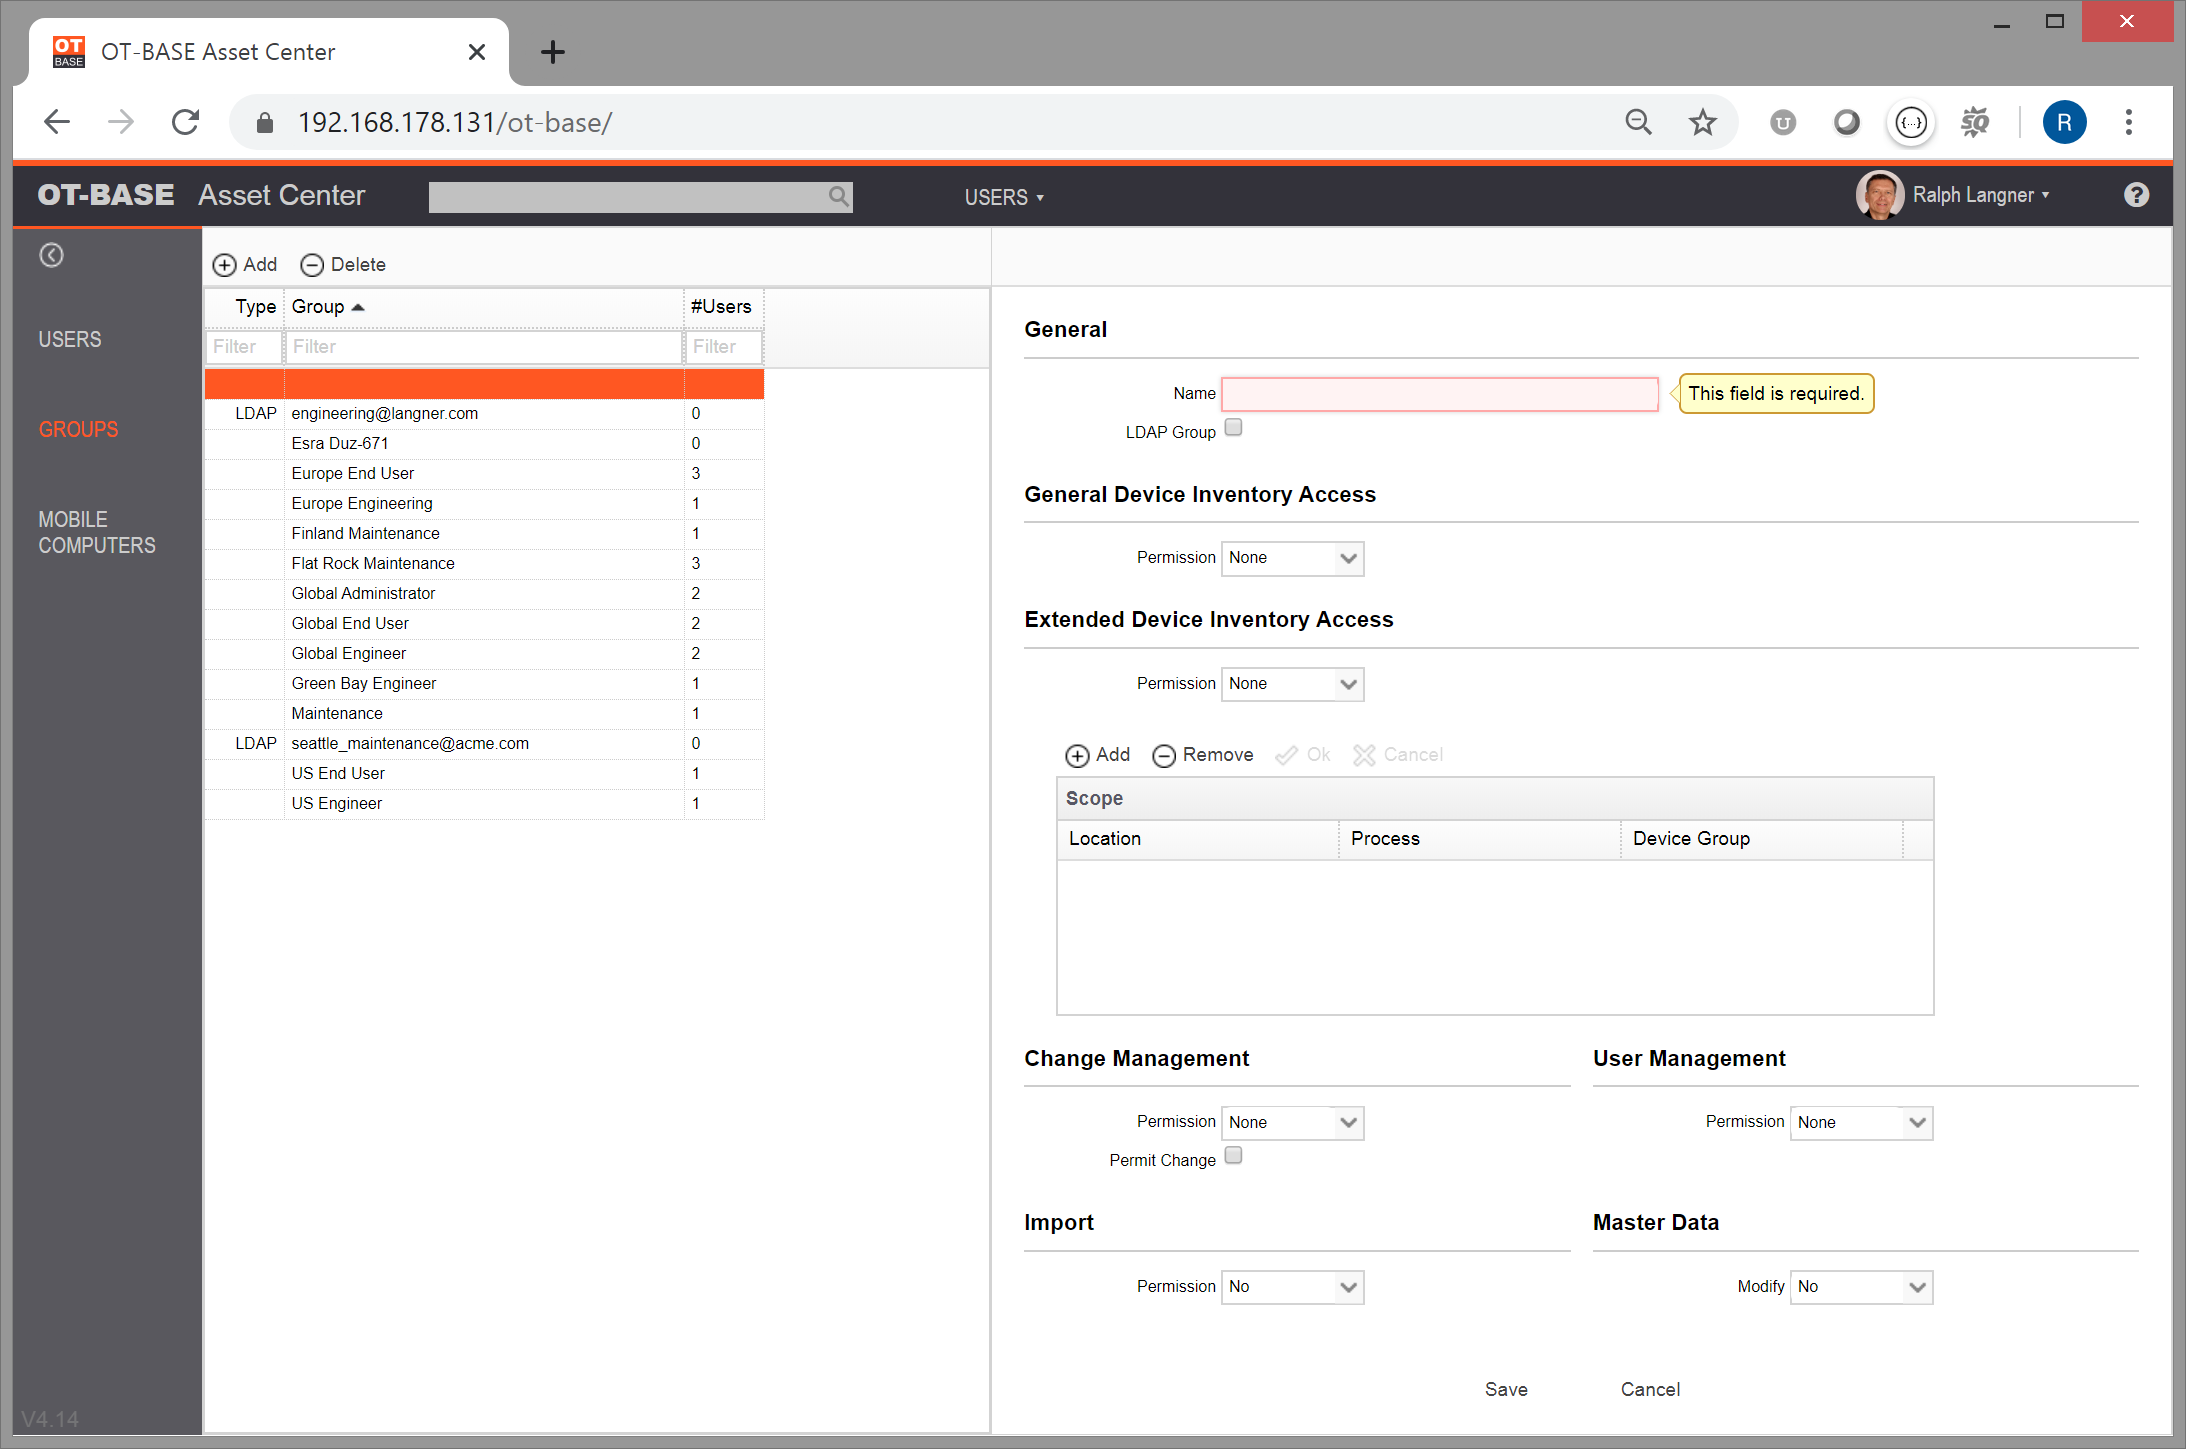Select the US Engineer group
The image size is (2186, 1449).
tap(484, 804)
